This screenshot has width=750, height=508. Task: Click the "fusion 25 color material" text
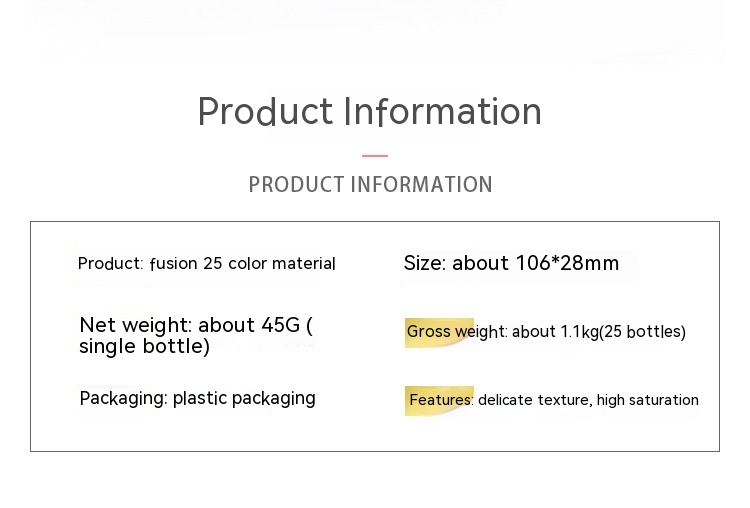(x=242, y=264)
